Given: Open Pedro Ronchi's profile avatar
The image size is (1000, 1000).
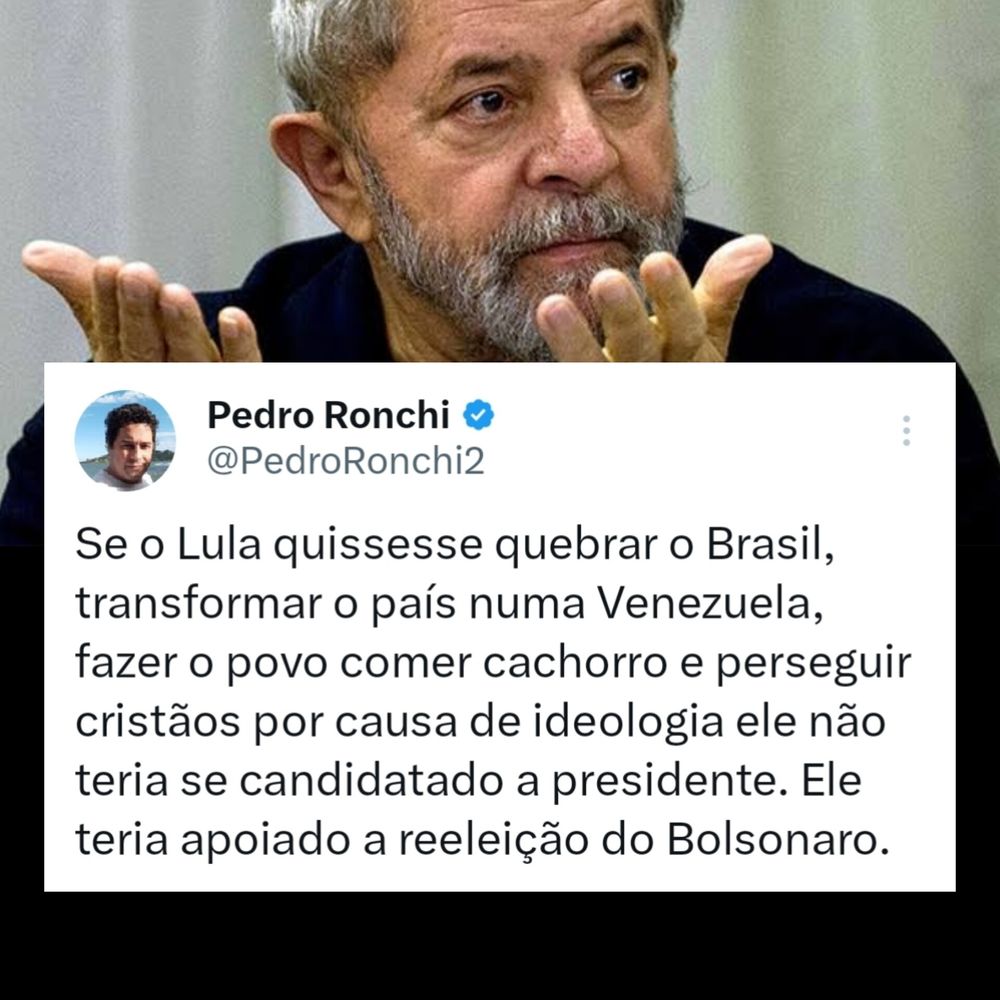Looking at the screenshot, I should (125, 440).
